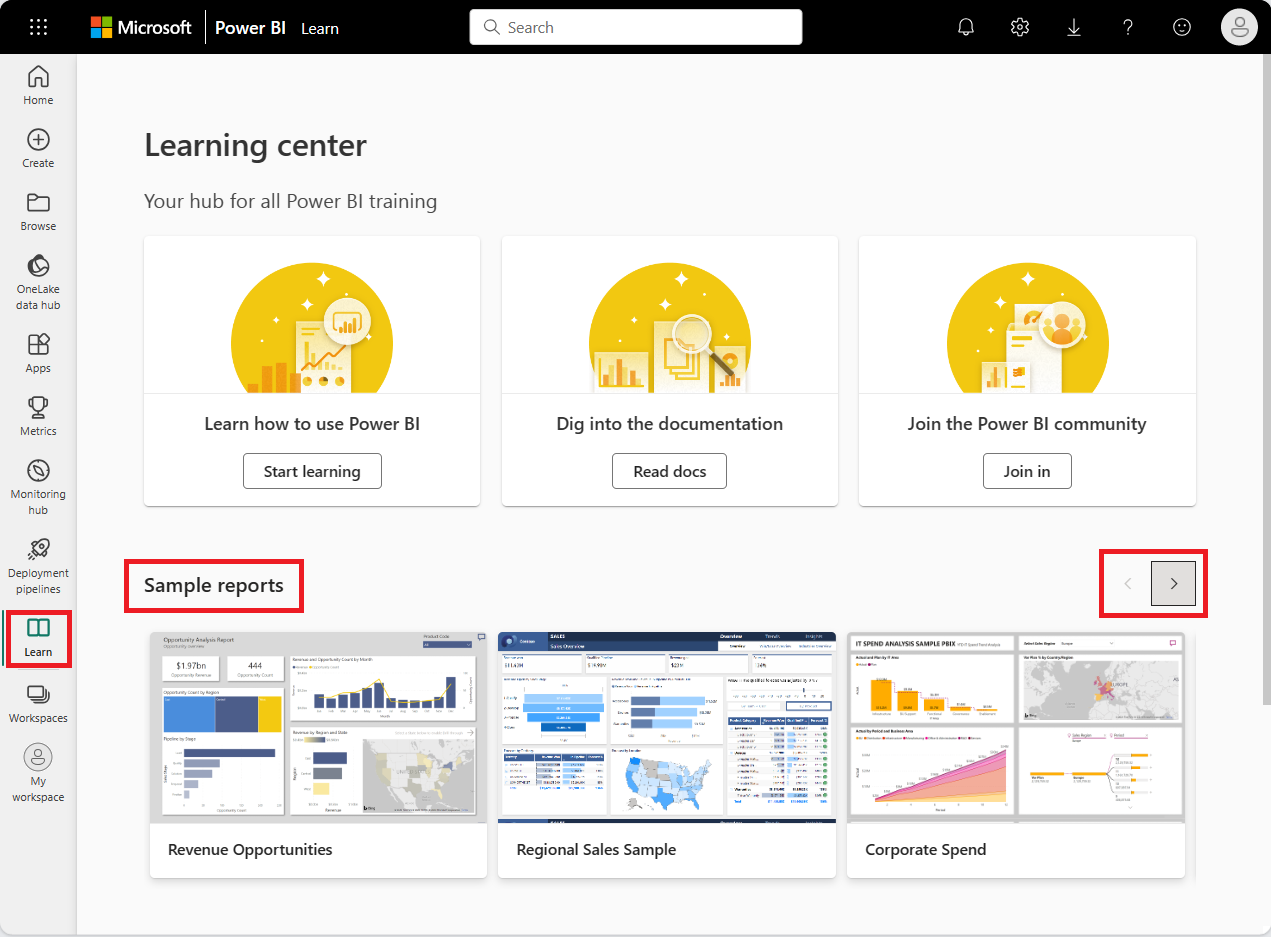Open Monitoring hub in sidebar
This screenshot has height=937, width=1271.
[x=38, y=487]
